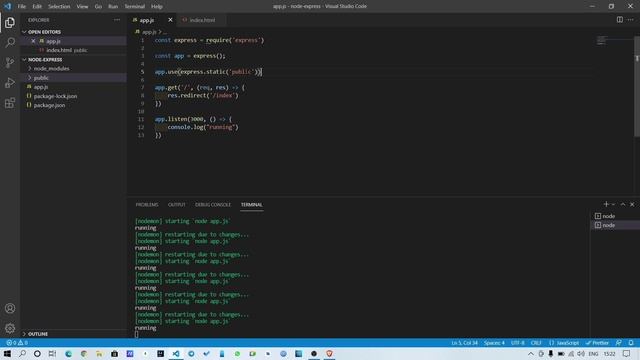Place cursor on line 12 console.log
The image size is (640, 360).
[x=203, y=127]
